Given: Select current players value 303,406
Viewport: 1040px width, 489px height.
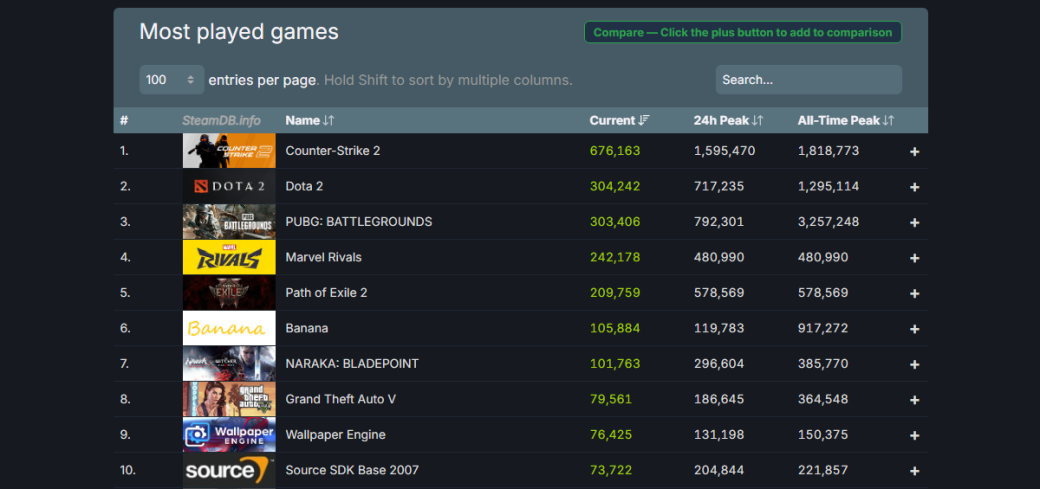Looking at the screenshot, I should coord(615,222).
